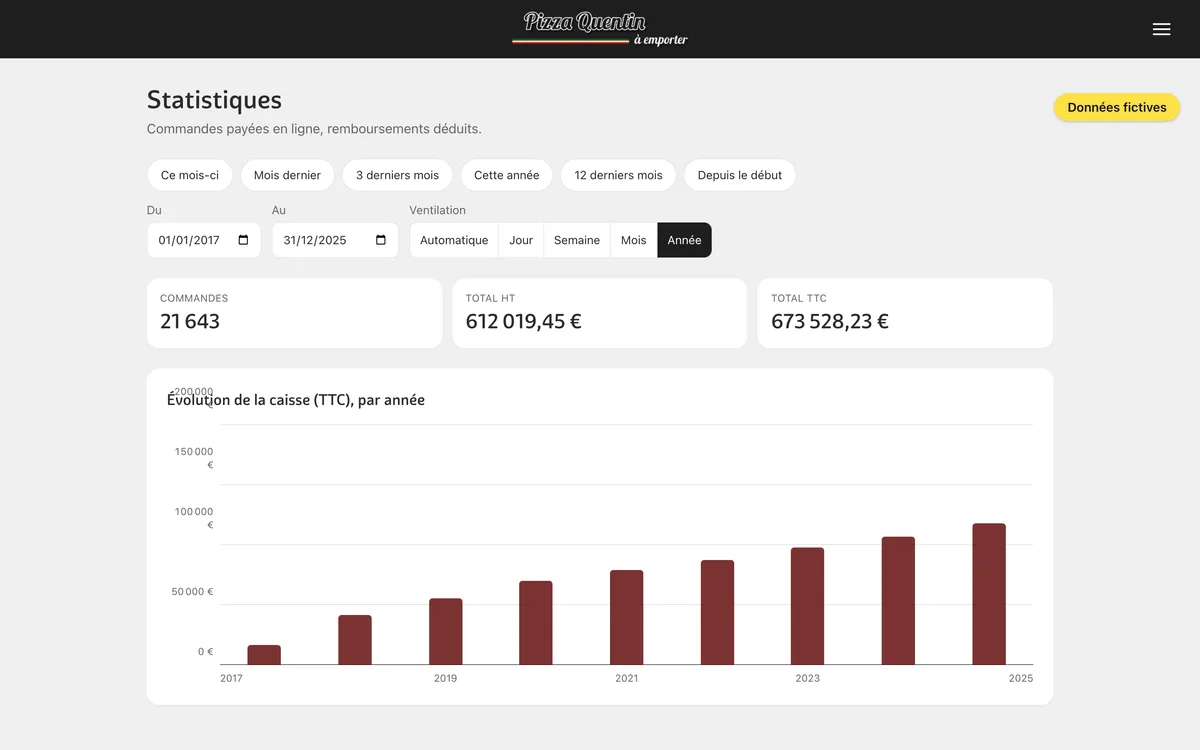This screenshot has width=1200, height=750.
Task: Filter statistics to Ce mois-ci
Action: (x=190, y=175)
